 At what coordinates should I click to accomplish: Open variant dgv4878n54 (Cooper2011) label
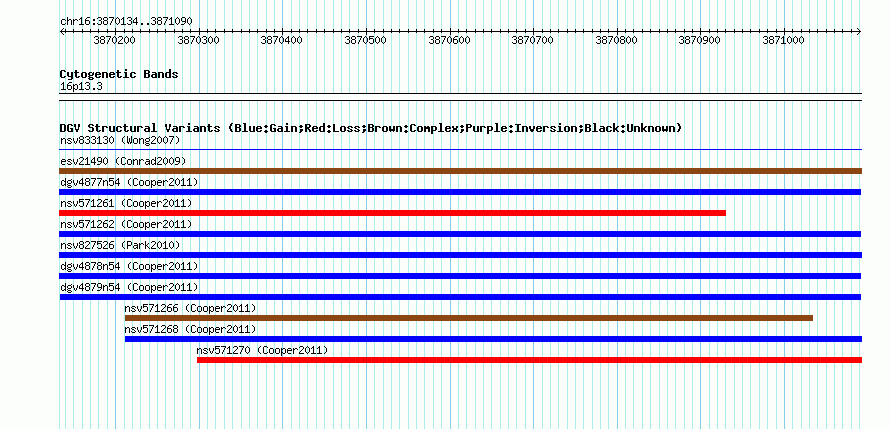[129, 266]
